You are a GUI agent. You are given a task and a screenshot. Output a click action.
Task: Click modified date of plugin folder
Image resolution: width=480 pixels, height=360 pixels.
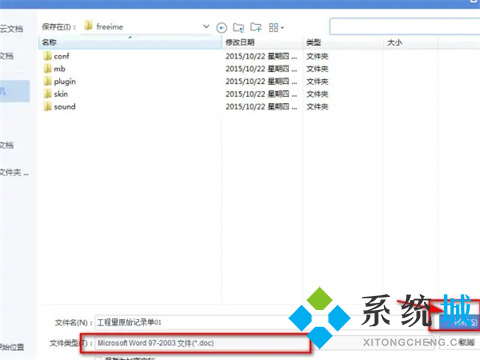(261, 82)
